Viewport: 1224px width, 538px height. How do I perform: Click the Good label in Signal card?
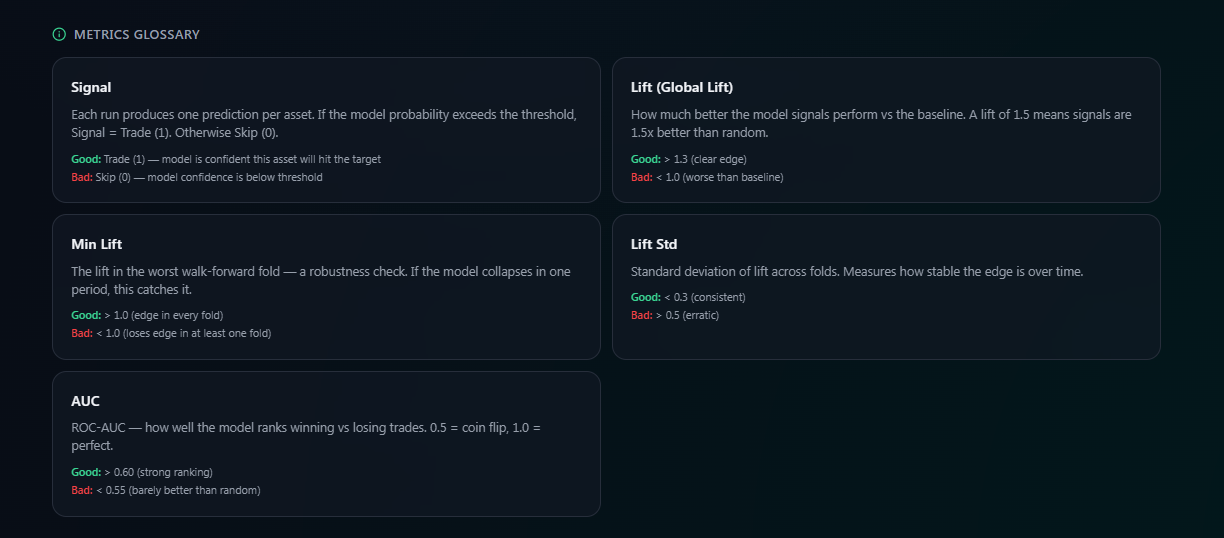86,159
